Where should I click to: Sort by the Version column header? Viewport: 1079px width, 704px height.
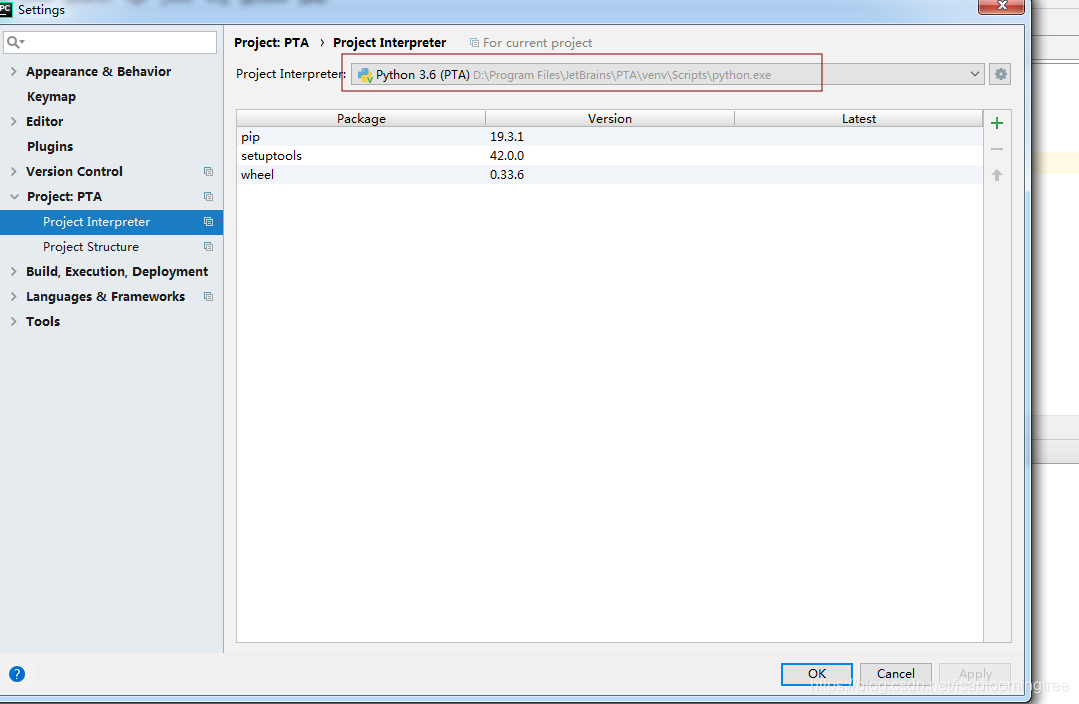[610, 118]
